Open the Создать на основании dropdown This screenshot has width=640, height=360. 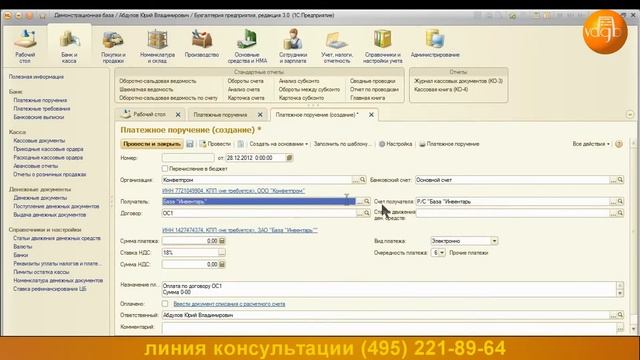[278, 144]
